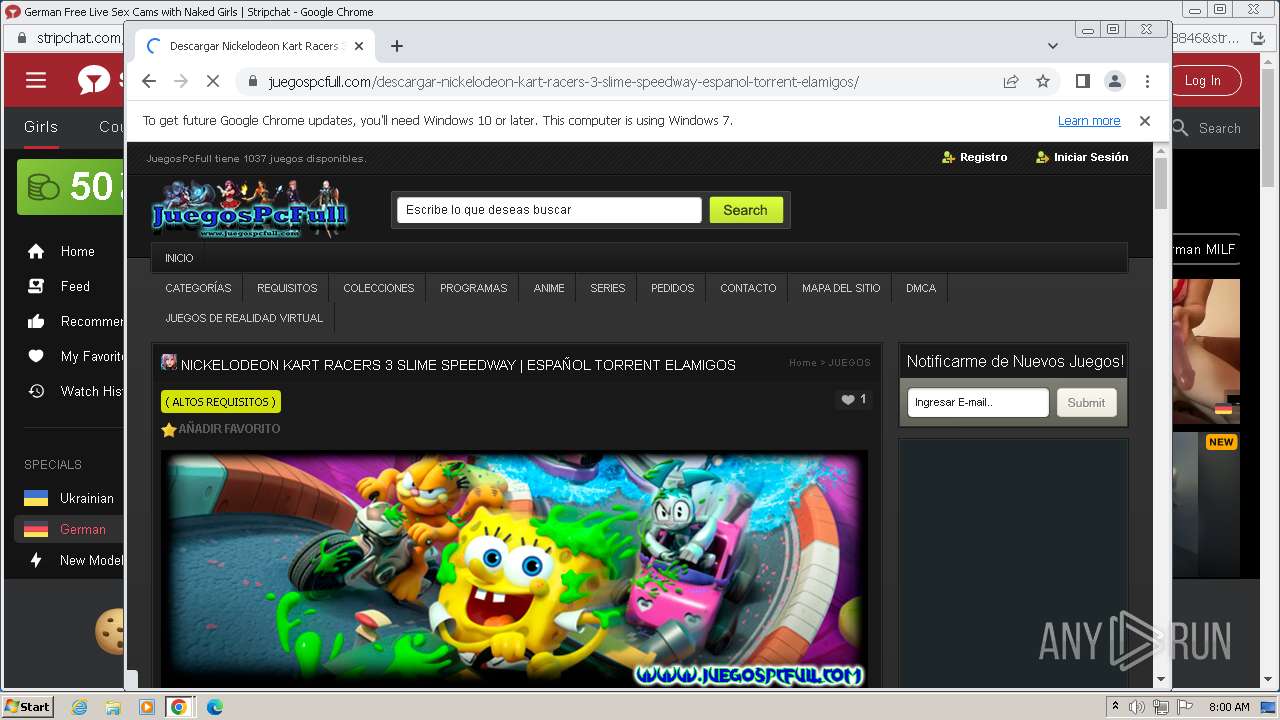
Task: Switch to Chrome in taskbar
Action: pos(179,707)
